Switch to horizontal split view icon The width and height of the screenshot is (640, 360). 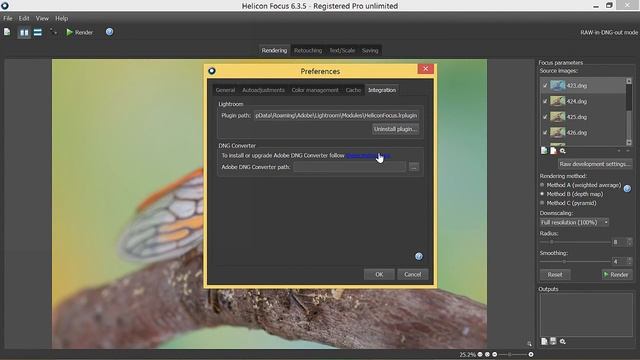38,32
